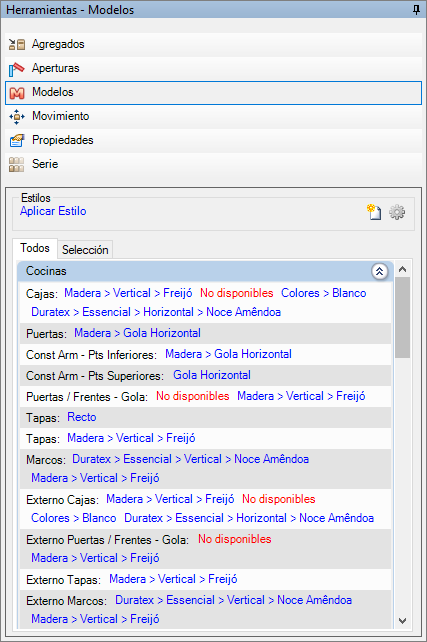427x642 pixels.
Task: Select Pts Superiores Gola Horizontal
Action: coord(212,375)
